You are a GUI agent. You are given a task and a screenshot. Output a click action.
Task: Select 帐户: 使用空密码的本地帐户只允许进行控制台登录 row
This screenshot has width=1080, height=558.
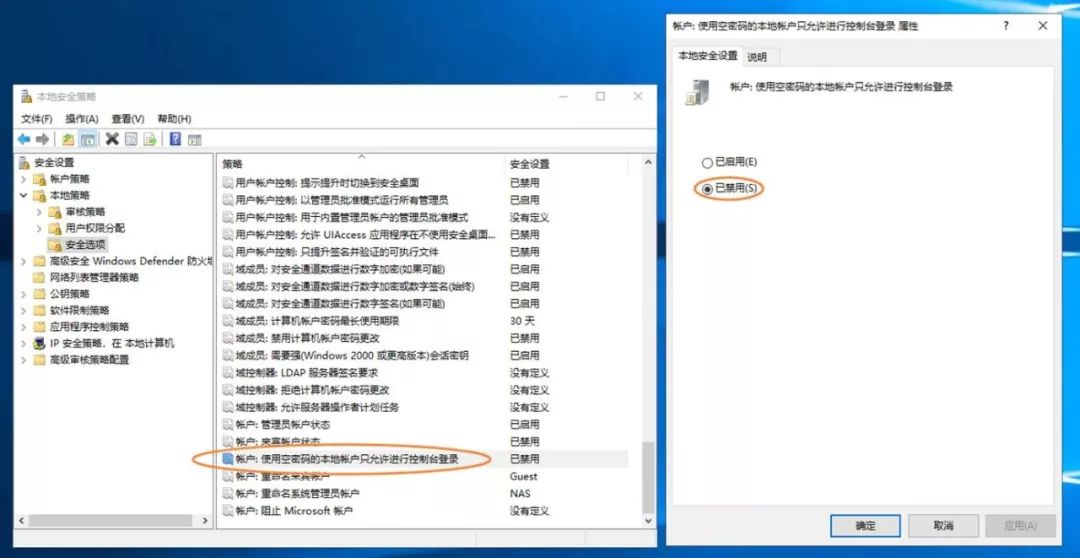pos(424,459)
